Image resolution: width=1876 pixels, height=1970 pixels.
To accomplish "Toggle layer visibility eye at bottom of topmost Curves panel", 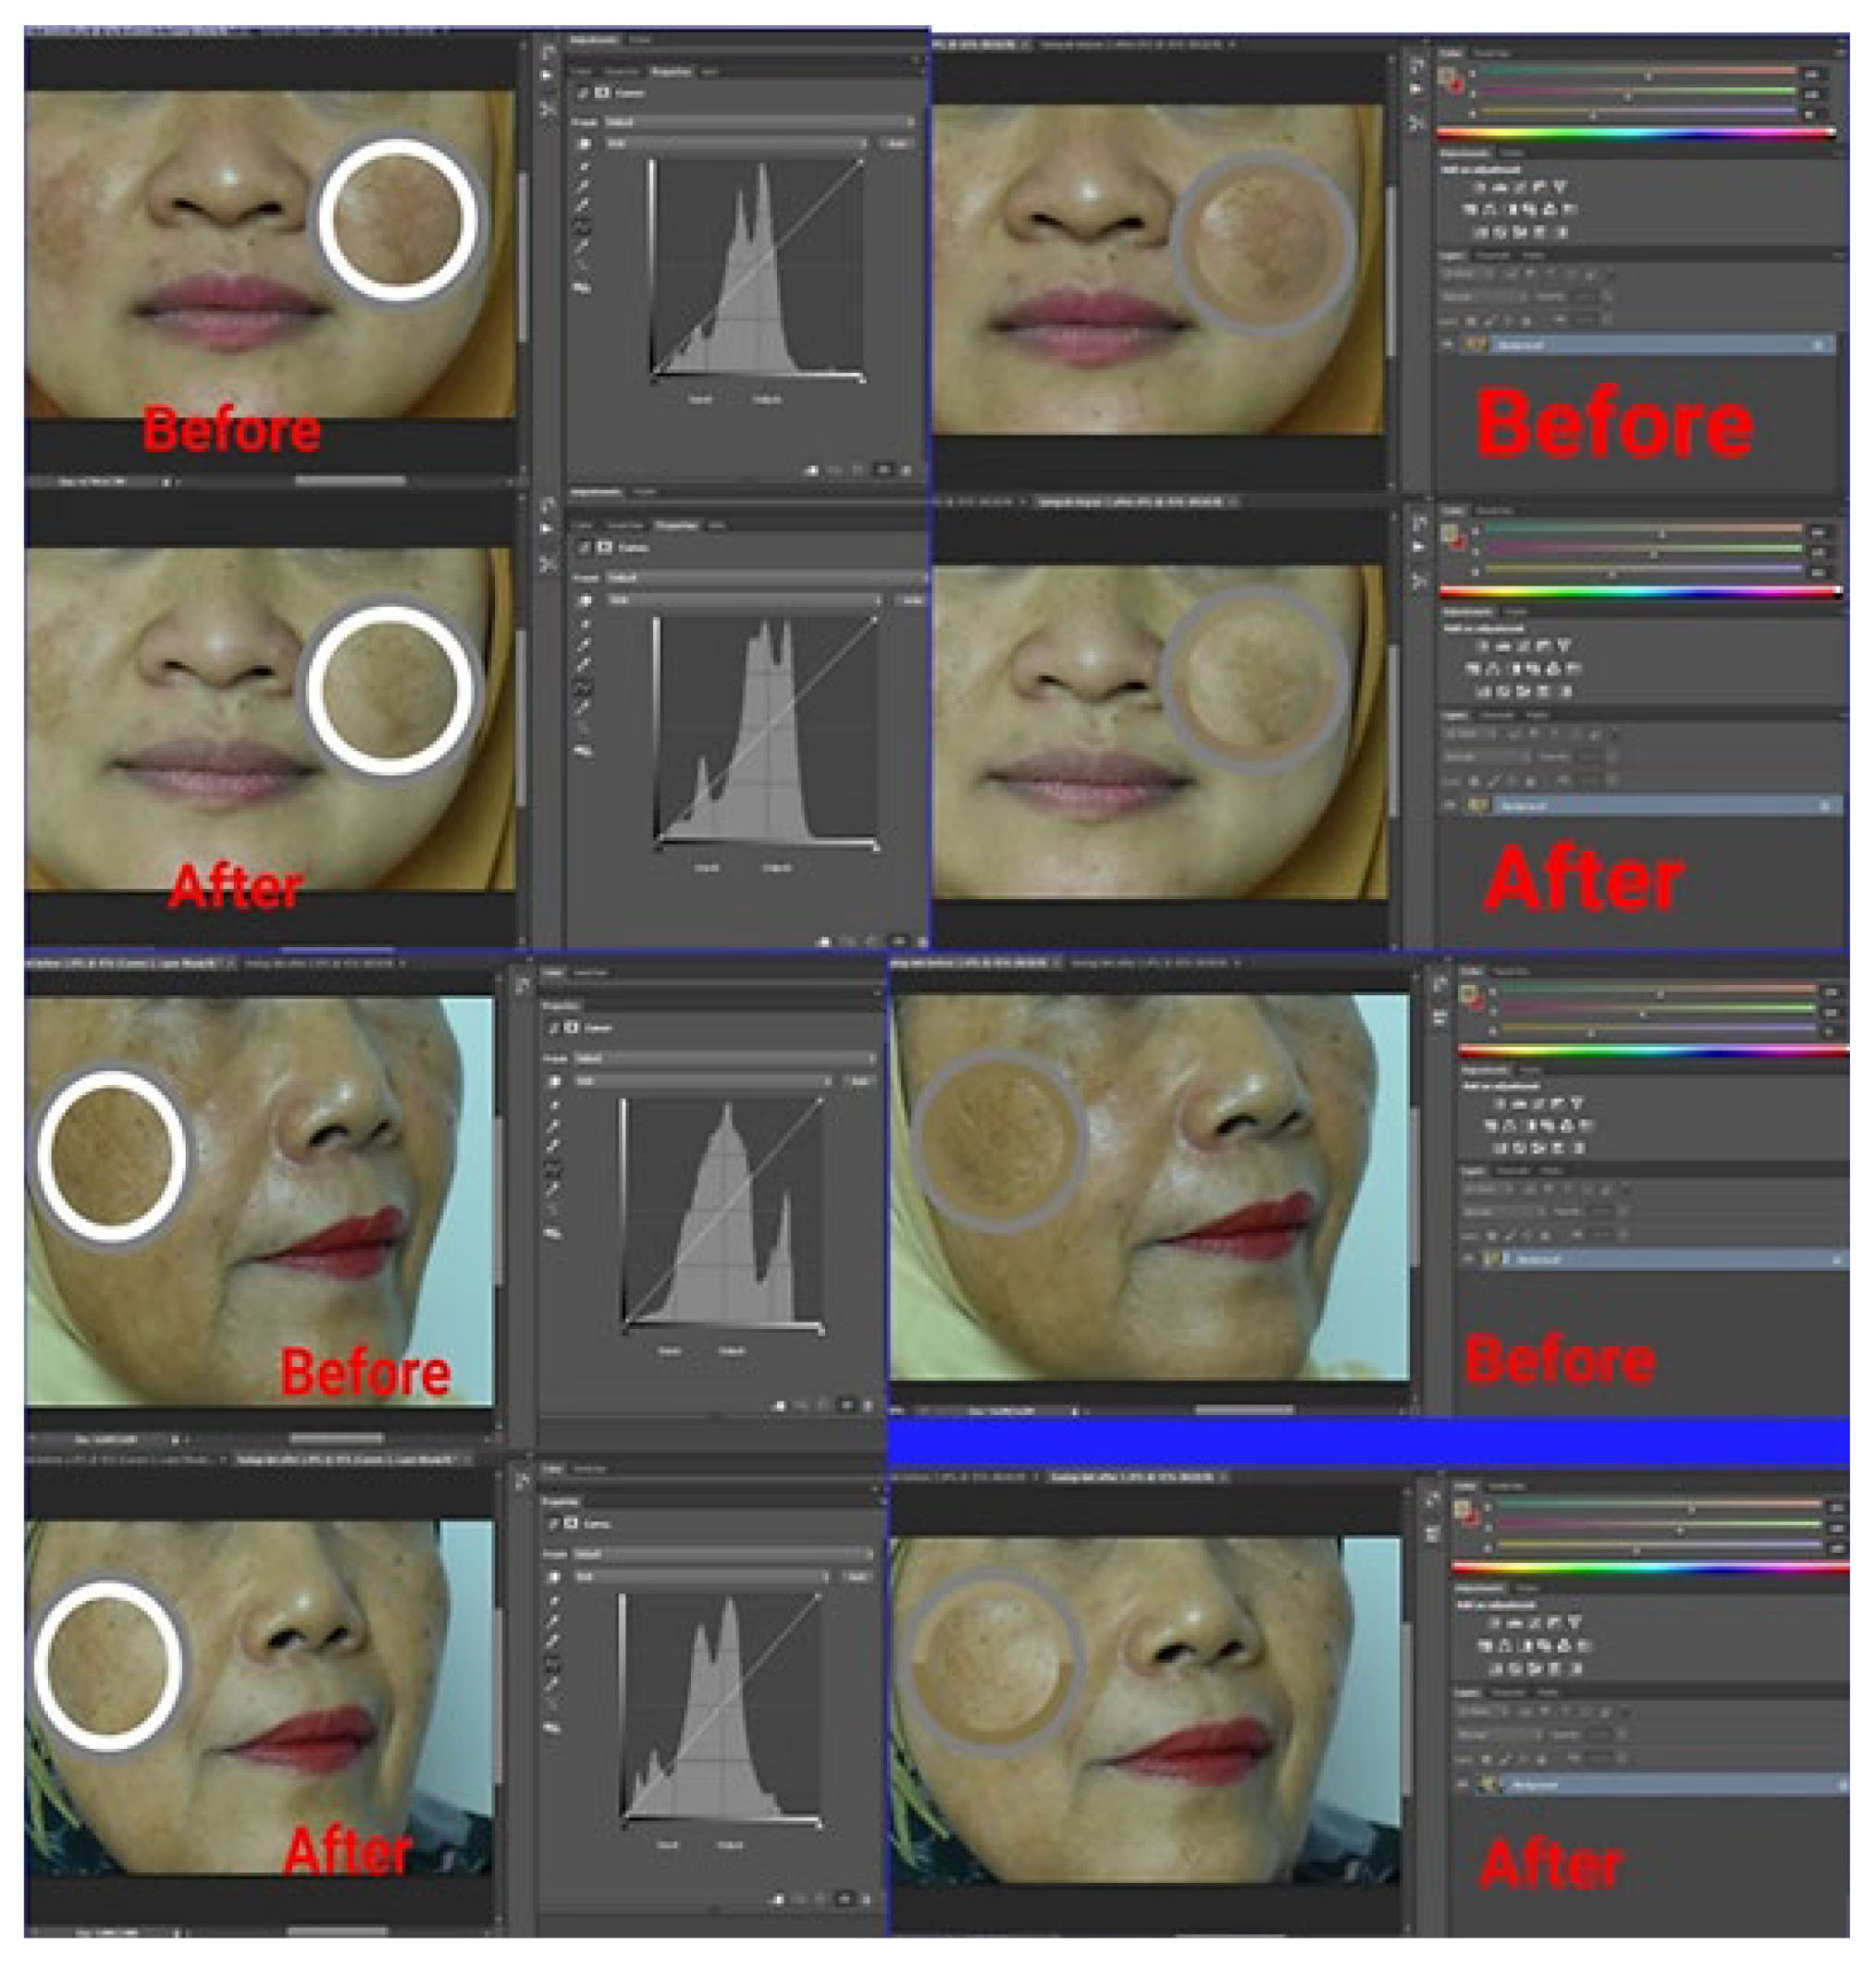I will [884, 469].
